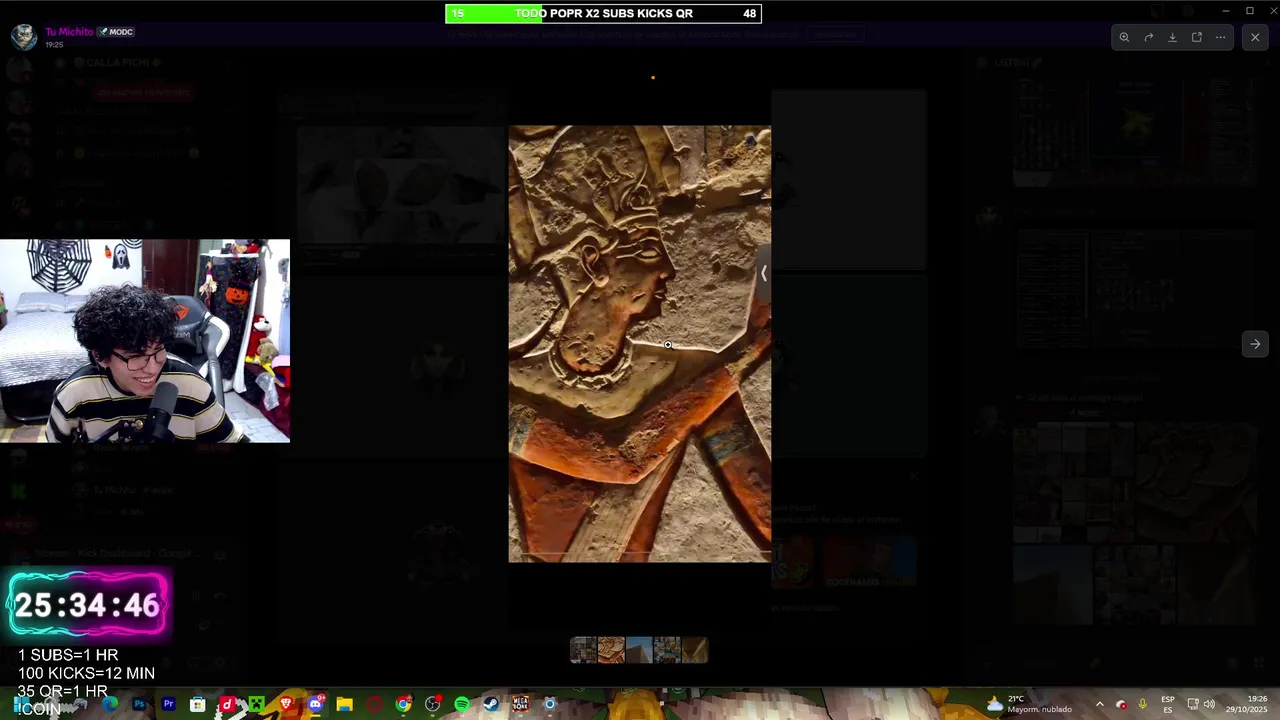
Task: Go to the next image with right arrow
Action: (1255, 344)
